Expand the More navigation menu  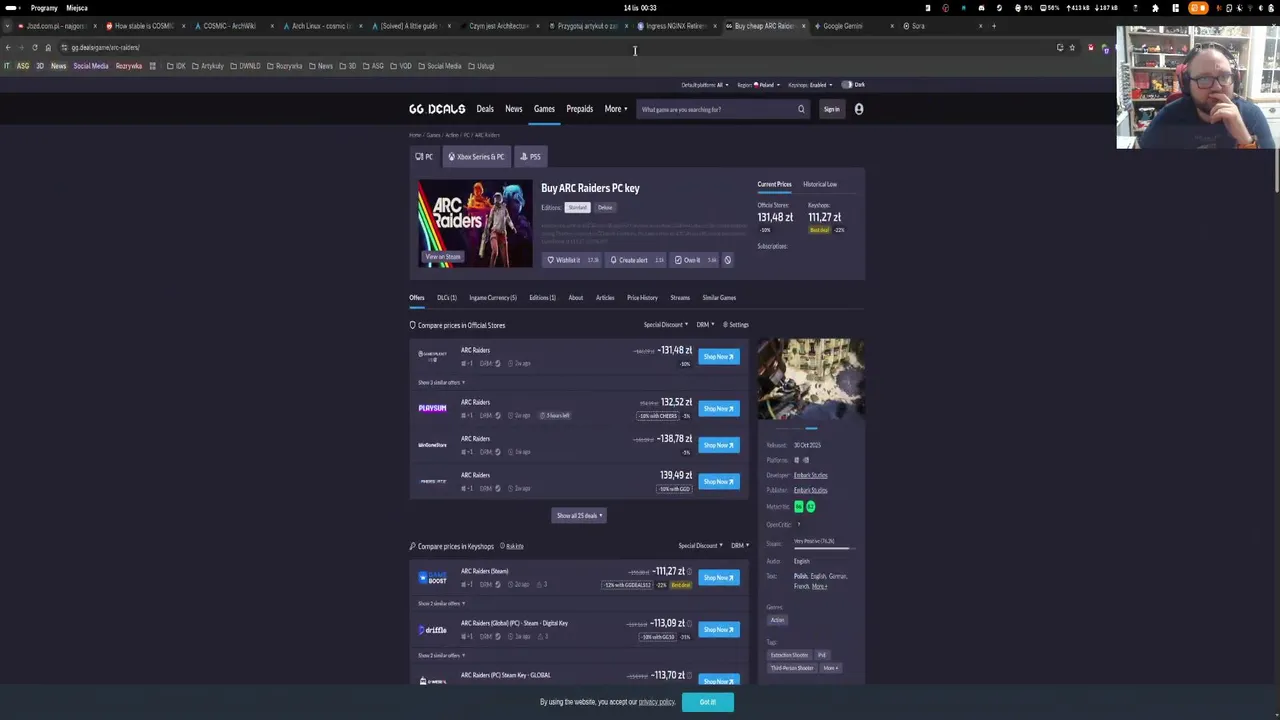[616, 109]
